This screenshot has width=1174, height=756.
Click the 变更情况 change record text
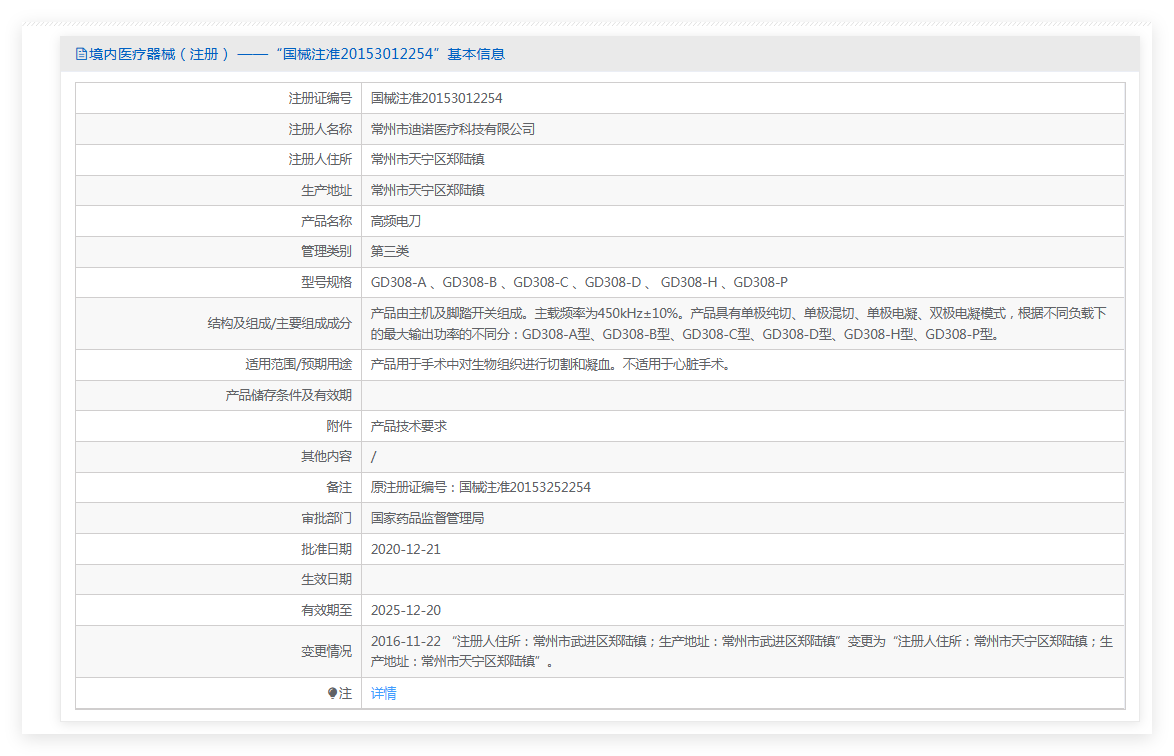[x=740, y=651]
